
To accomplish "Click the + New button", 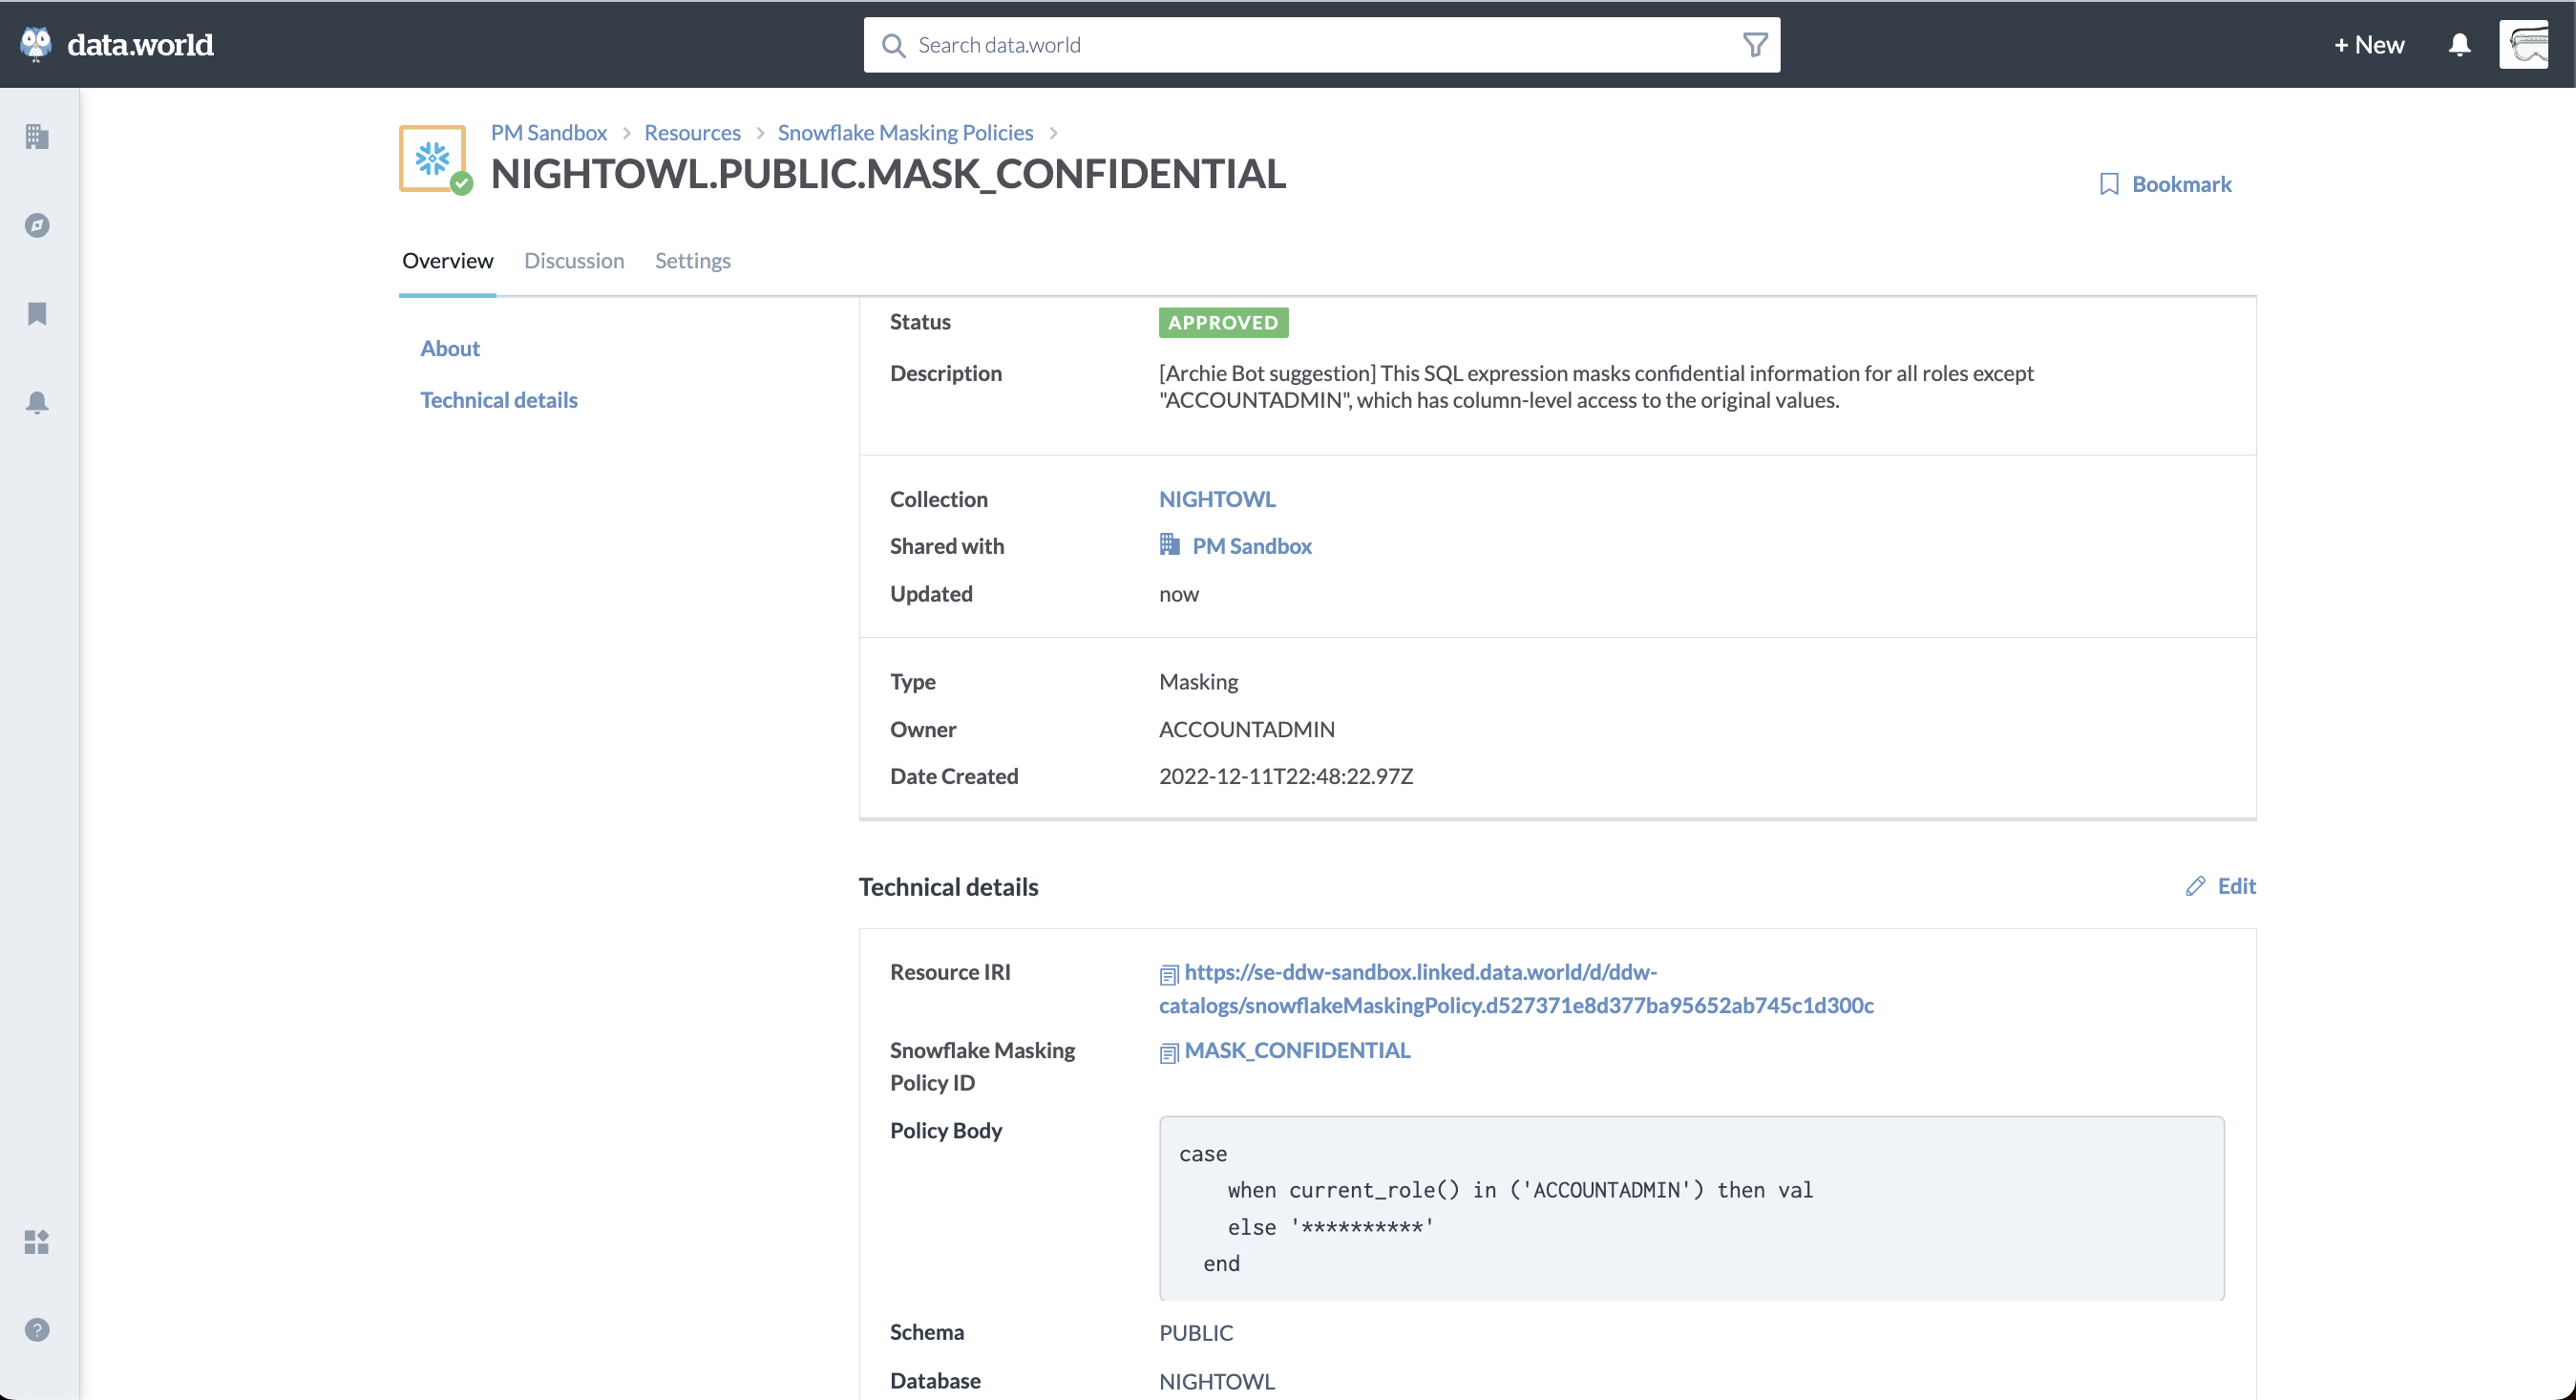I will pos(2369,45).
